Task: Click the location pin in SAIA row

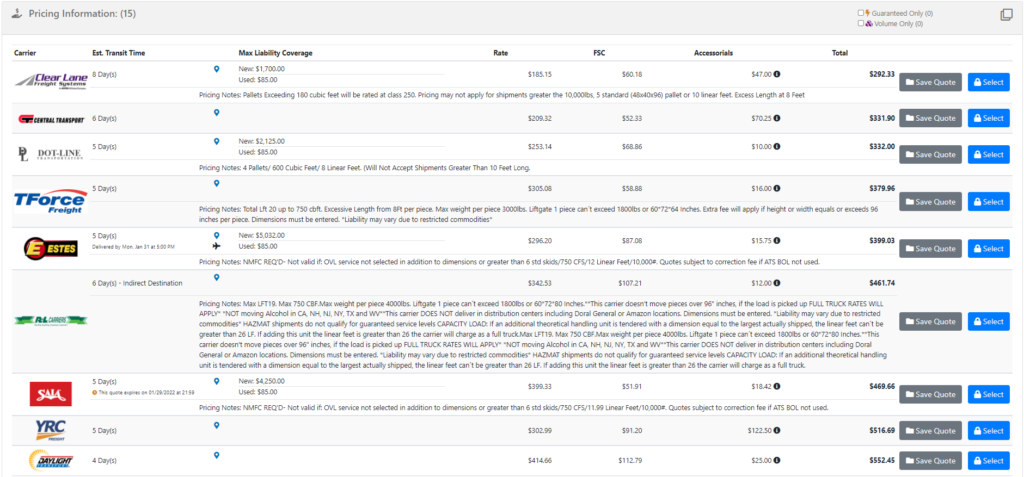Action: coord(217,381)
